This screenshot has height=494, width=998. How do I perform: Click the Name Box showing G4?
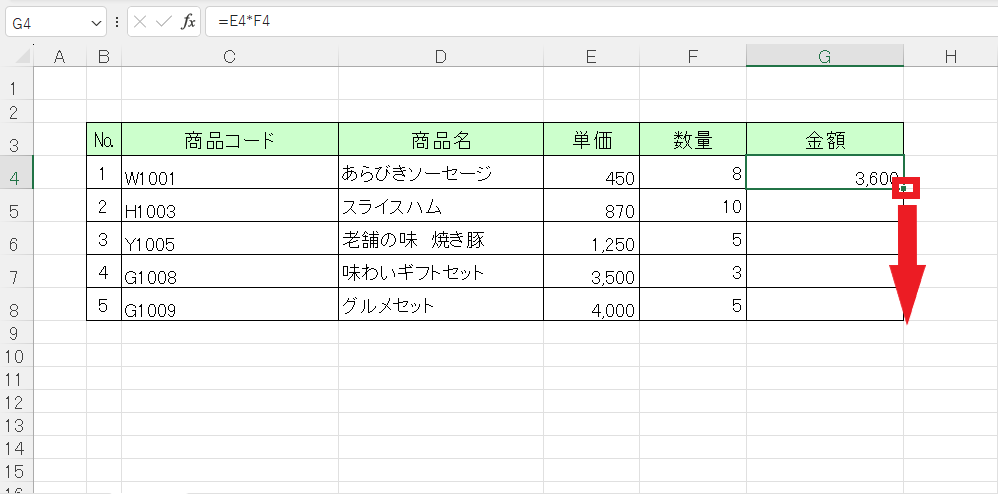coord(56,22)
